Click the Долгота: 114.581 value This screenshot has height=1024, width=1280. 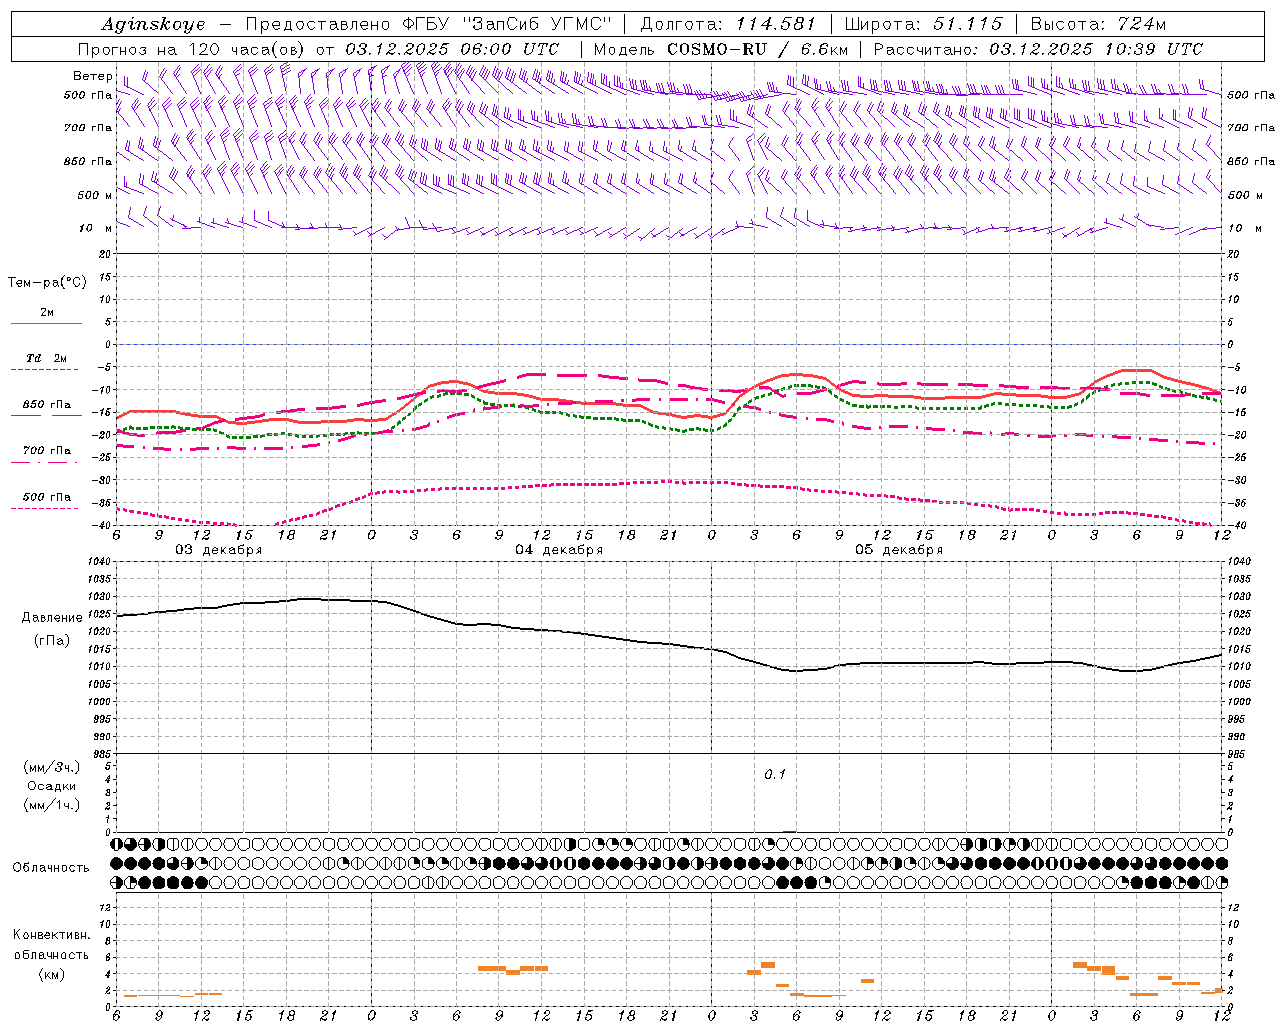728,24
